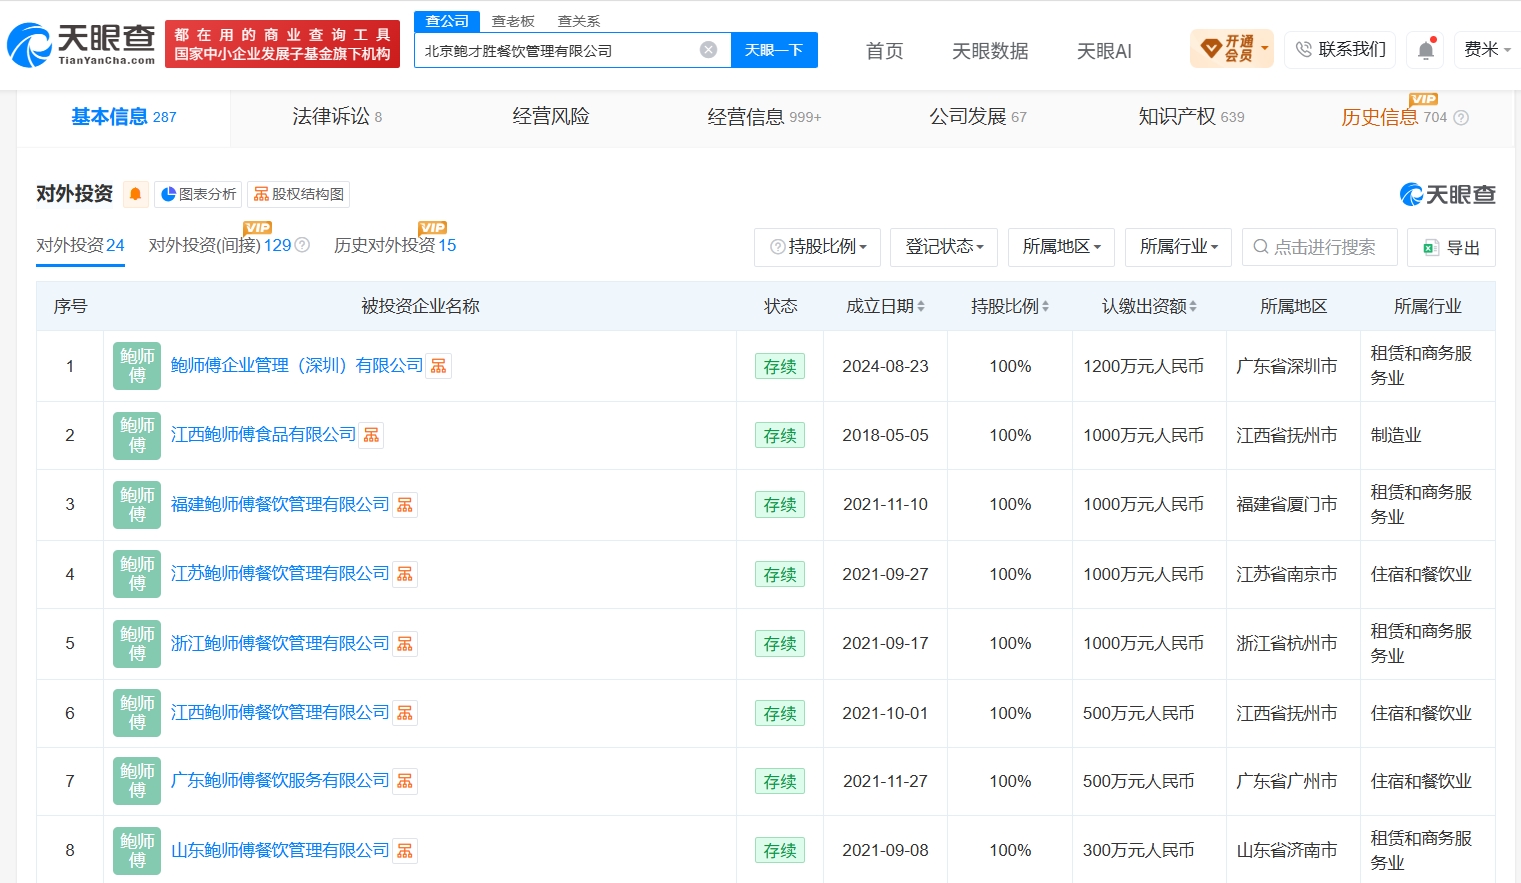Open 浙江鲍师傅餐饮管理有限公司 link
Viewport: 1521px width, 883px height.
pyautogui.click(x=280, y=644)
